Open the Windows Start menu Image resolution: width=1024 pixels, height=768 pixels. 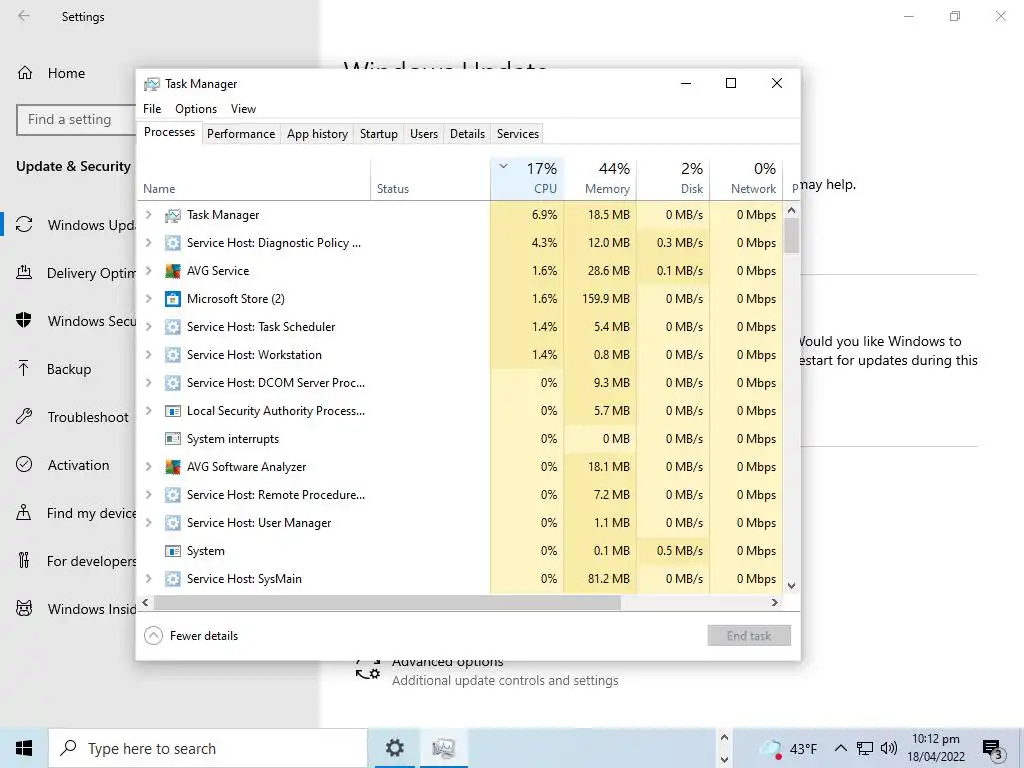(24, 748)
